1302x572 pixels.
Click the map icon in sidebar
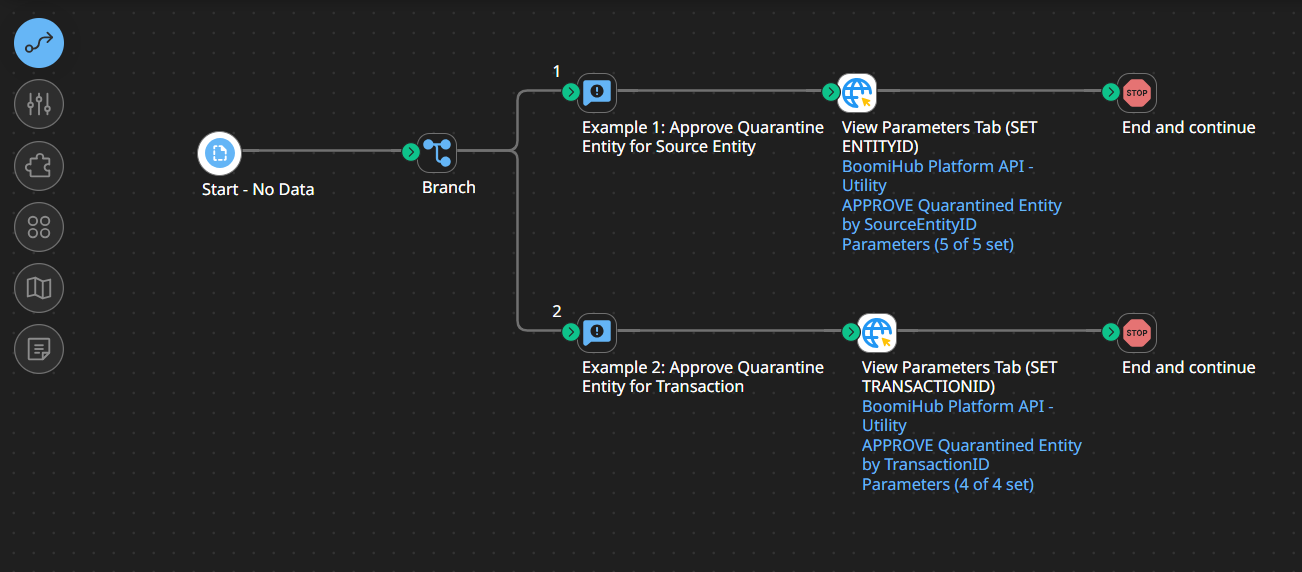tap(39, 288)
